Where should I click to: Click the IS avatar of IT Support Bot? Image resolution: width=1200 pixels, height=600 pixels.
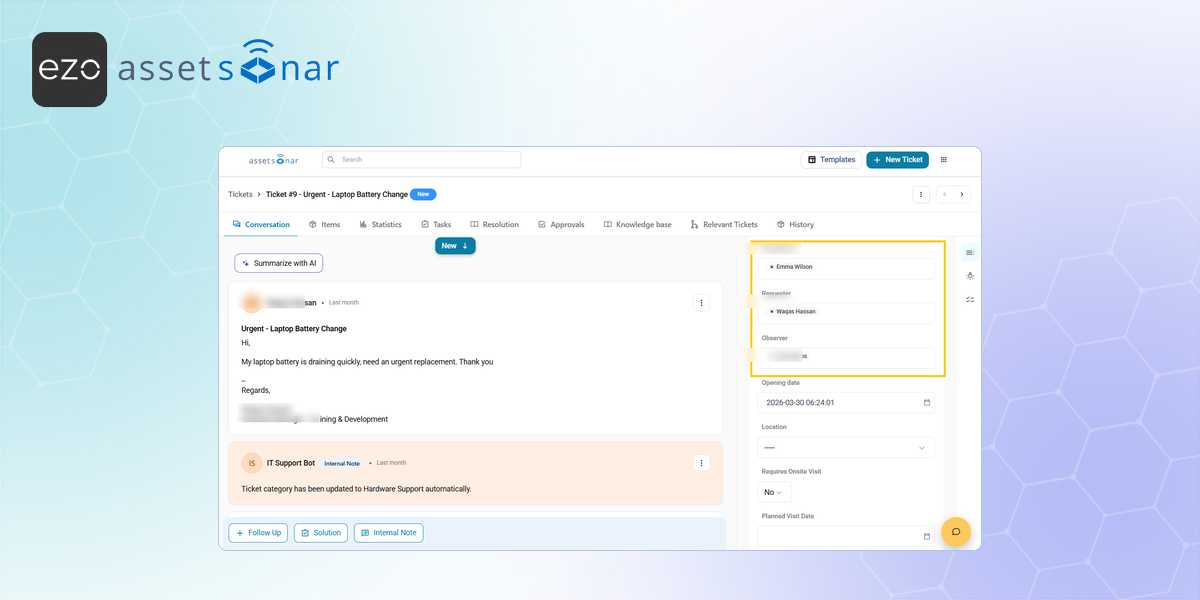click(252, 463)
